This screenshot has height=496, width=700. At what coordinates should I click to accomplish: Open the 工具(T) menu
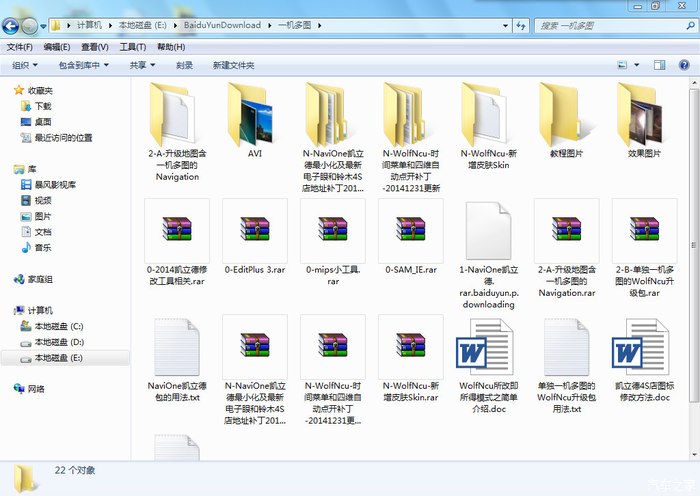tap(133, 47)
